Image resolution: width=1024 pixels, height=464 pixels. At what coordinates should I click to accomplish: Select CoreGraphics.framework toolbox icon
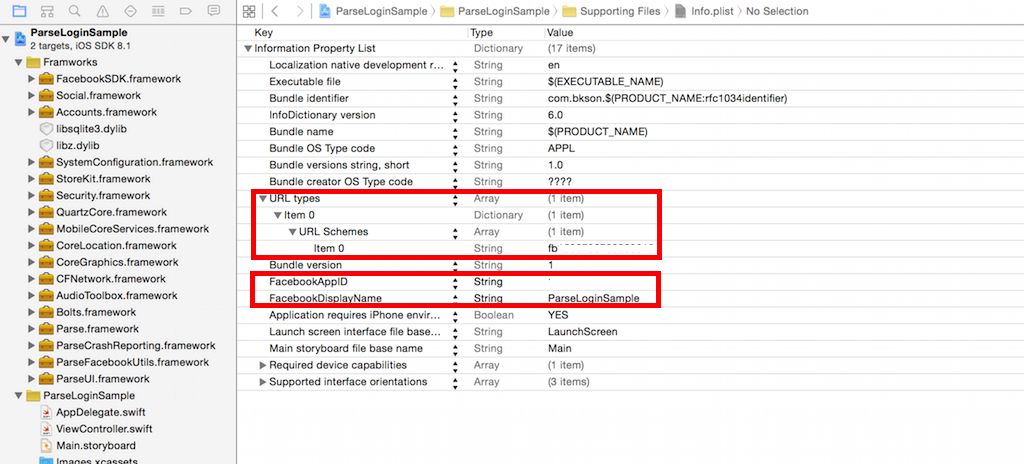(x=46, y=262)
